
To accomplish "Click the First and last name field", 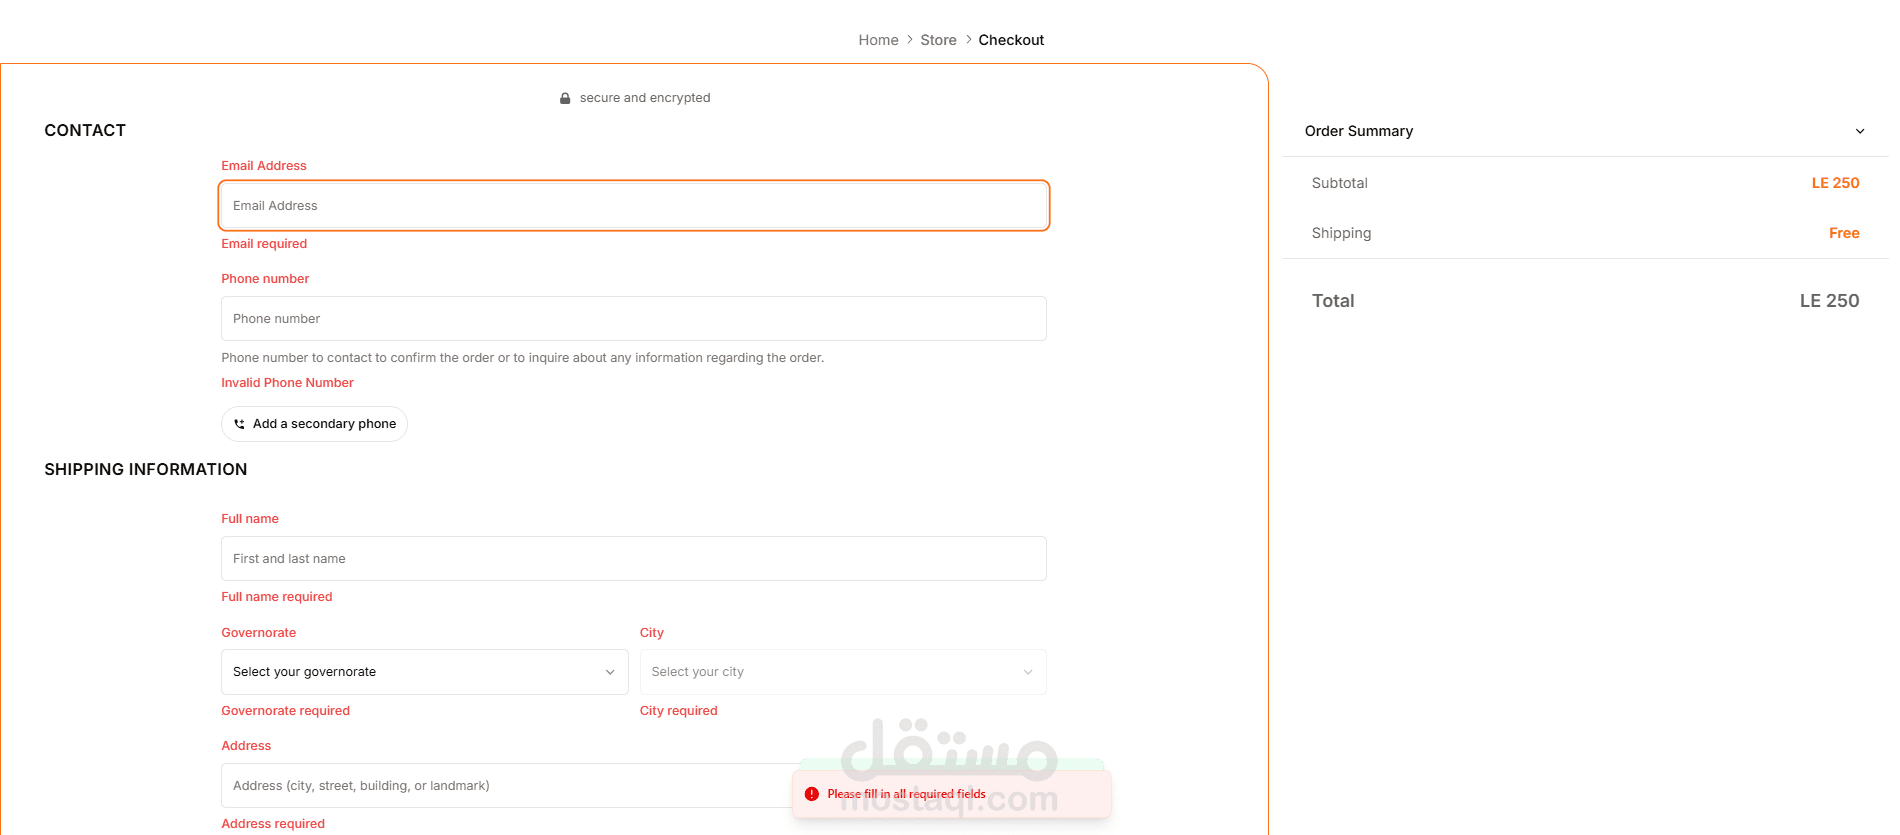I will pyautogui.click(x=634, y=559).
